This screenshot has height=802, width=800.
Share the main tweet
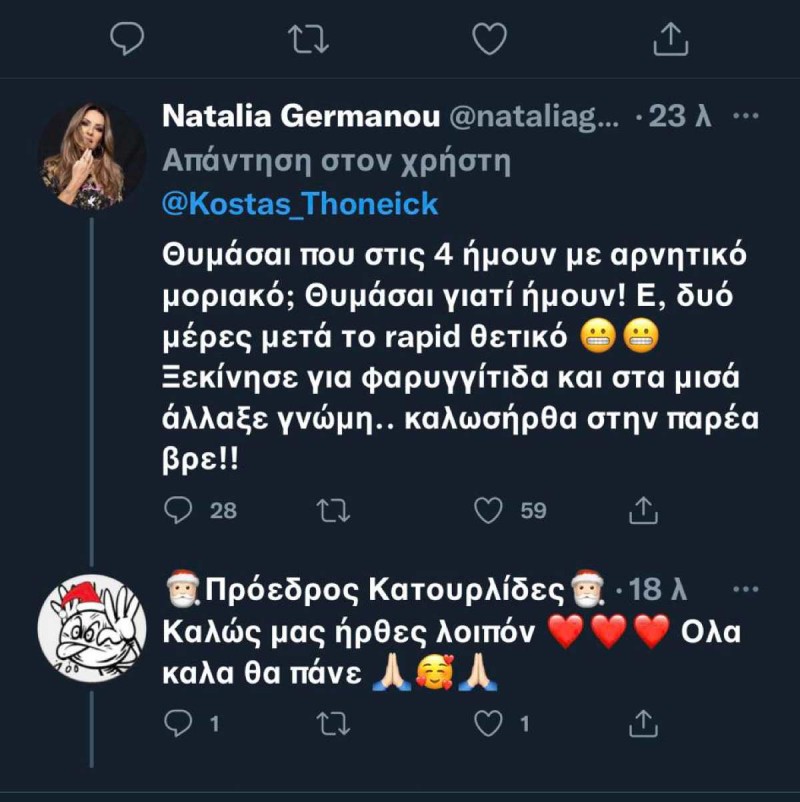point(670,38)
